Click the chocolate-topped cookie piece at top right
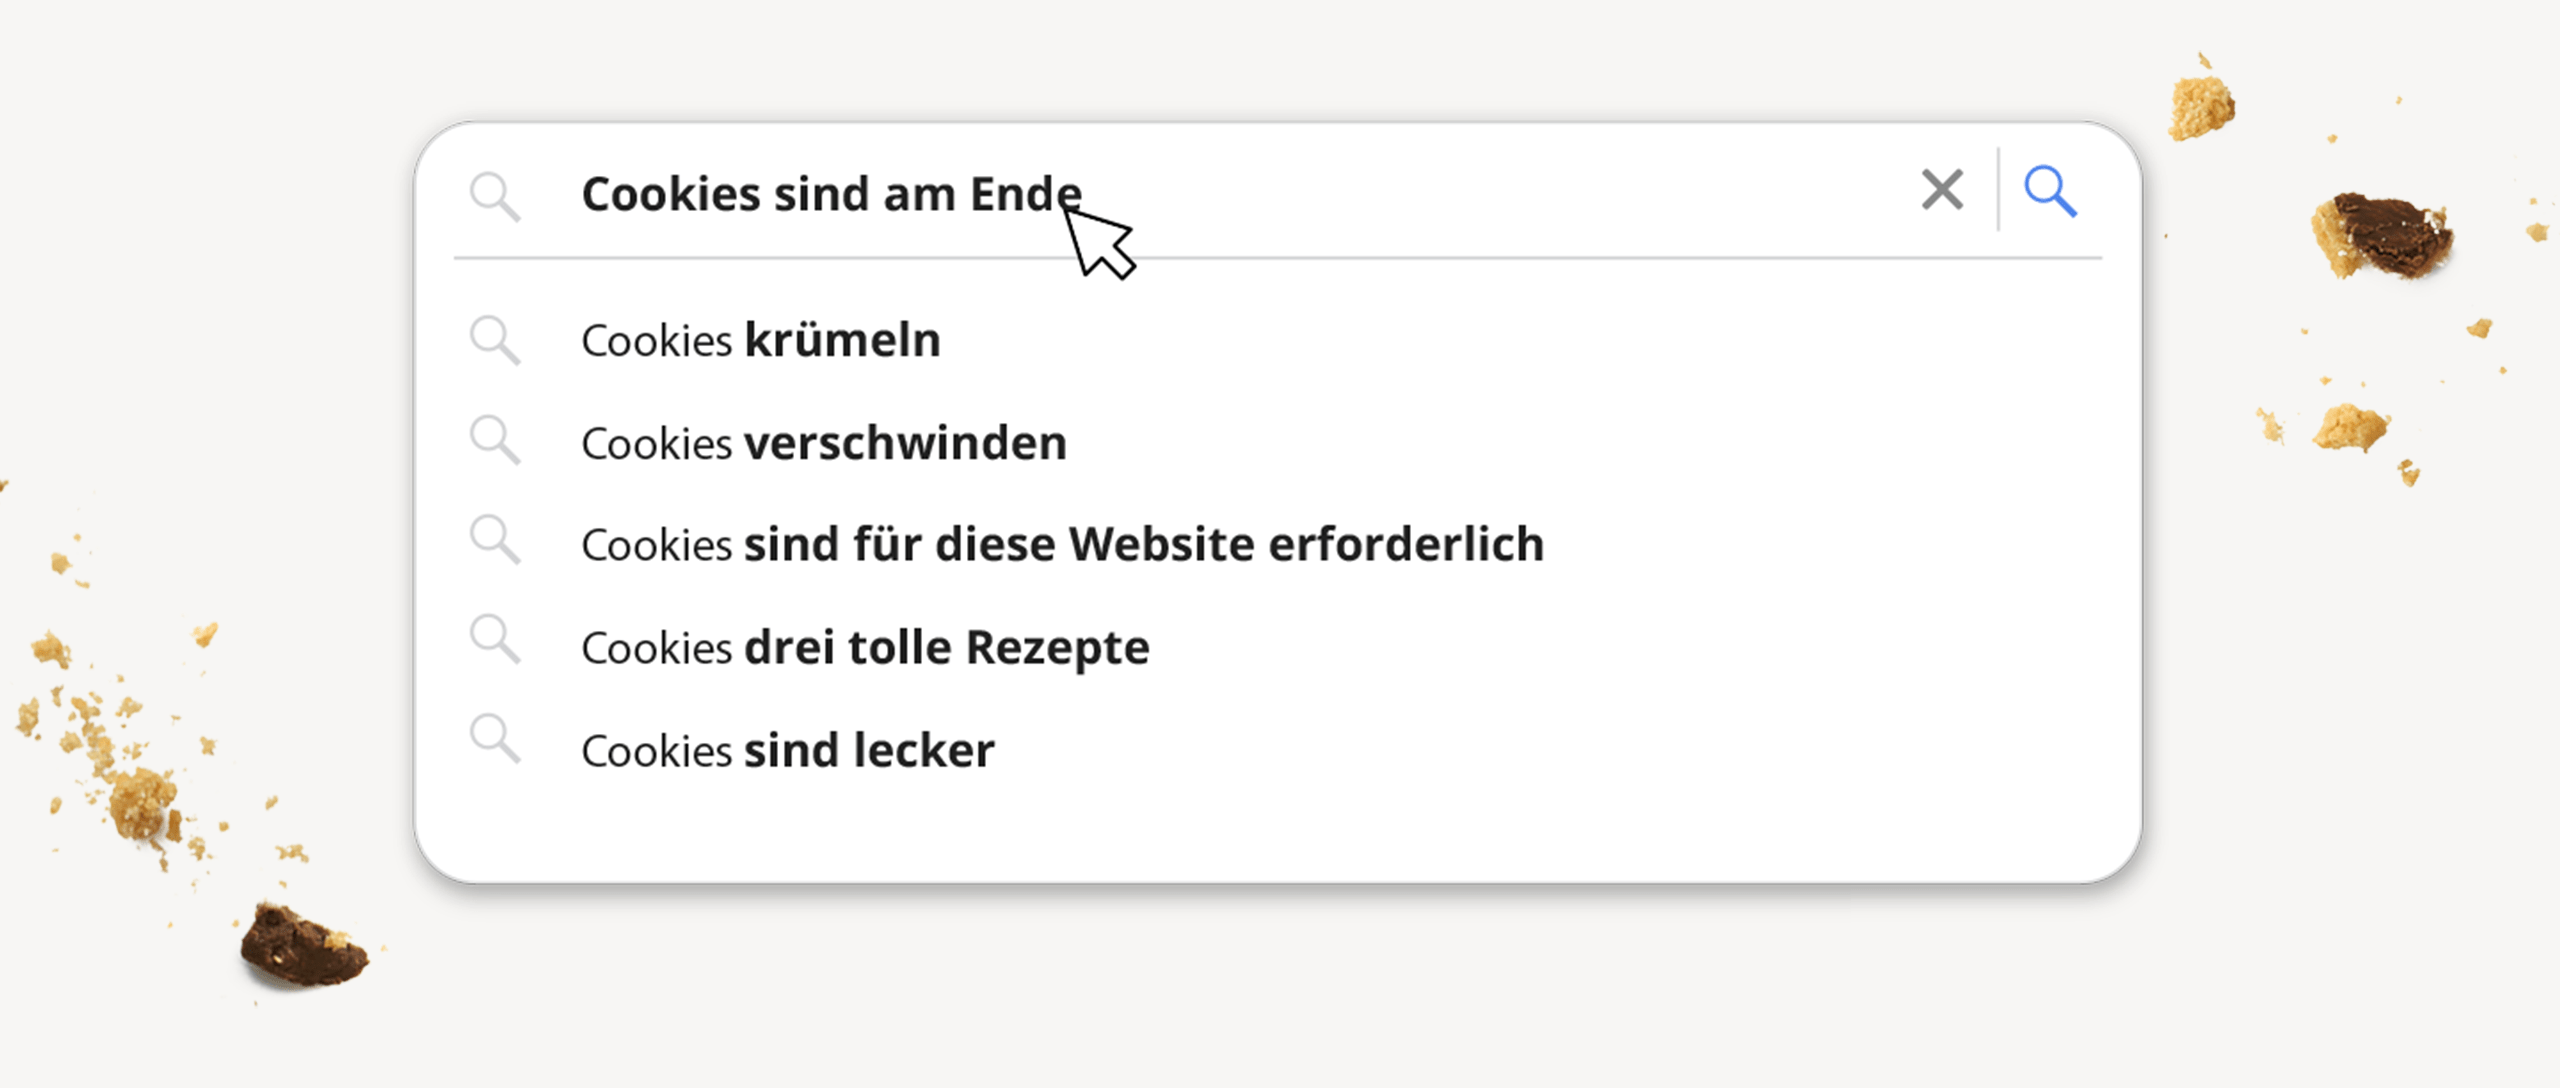 [x=2383, y=236]
